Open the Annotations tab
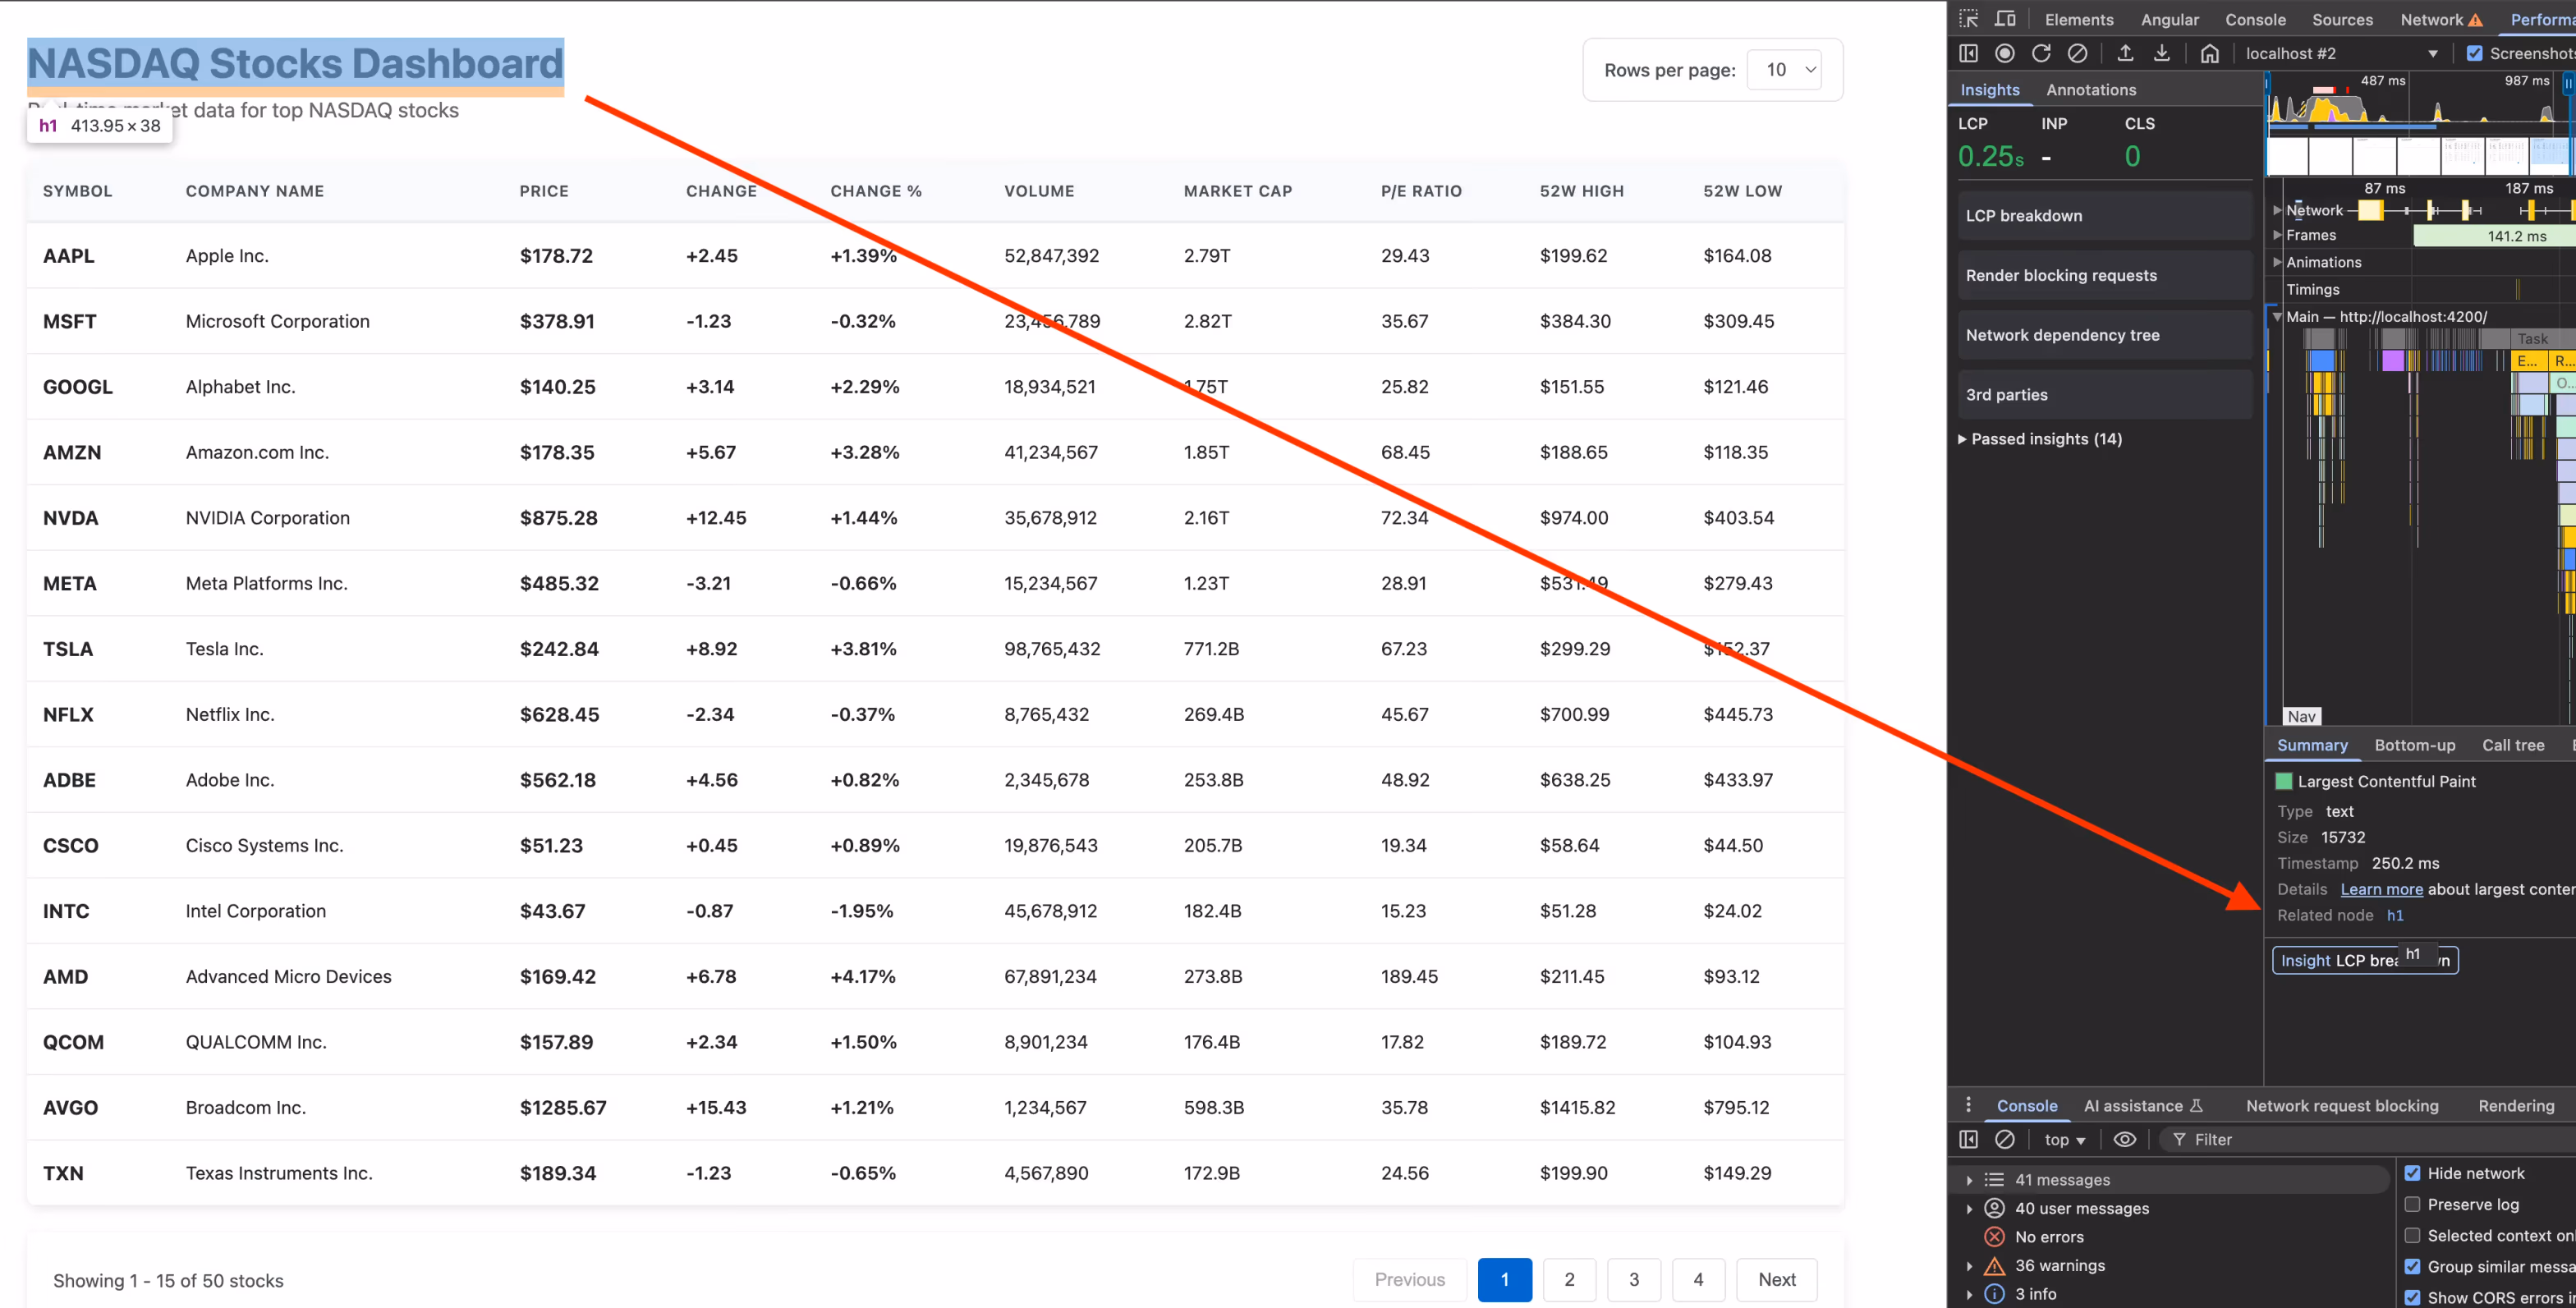The width and height of the screenshot is (2576, 1308). point(2091,89)
